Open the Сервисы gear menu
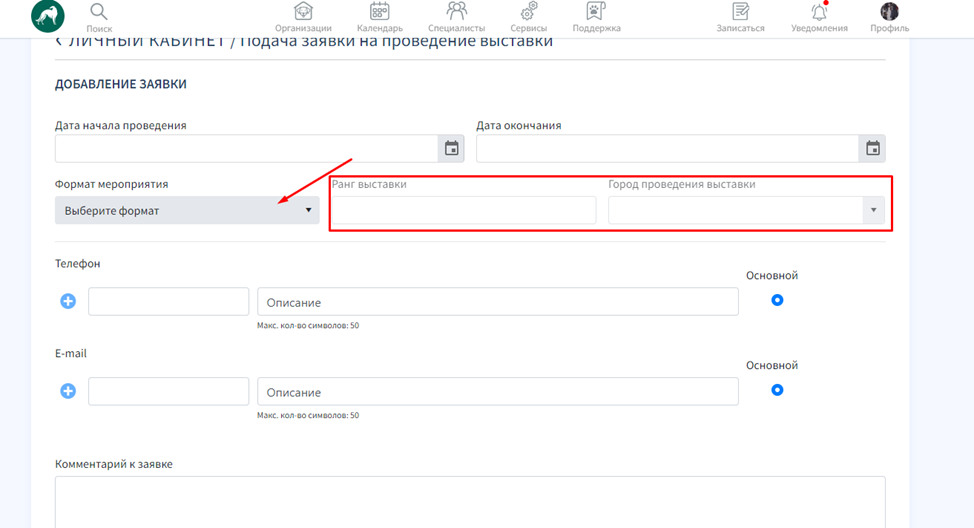 pos(529,13)
